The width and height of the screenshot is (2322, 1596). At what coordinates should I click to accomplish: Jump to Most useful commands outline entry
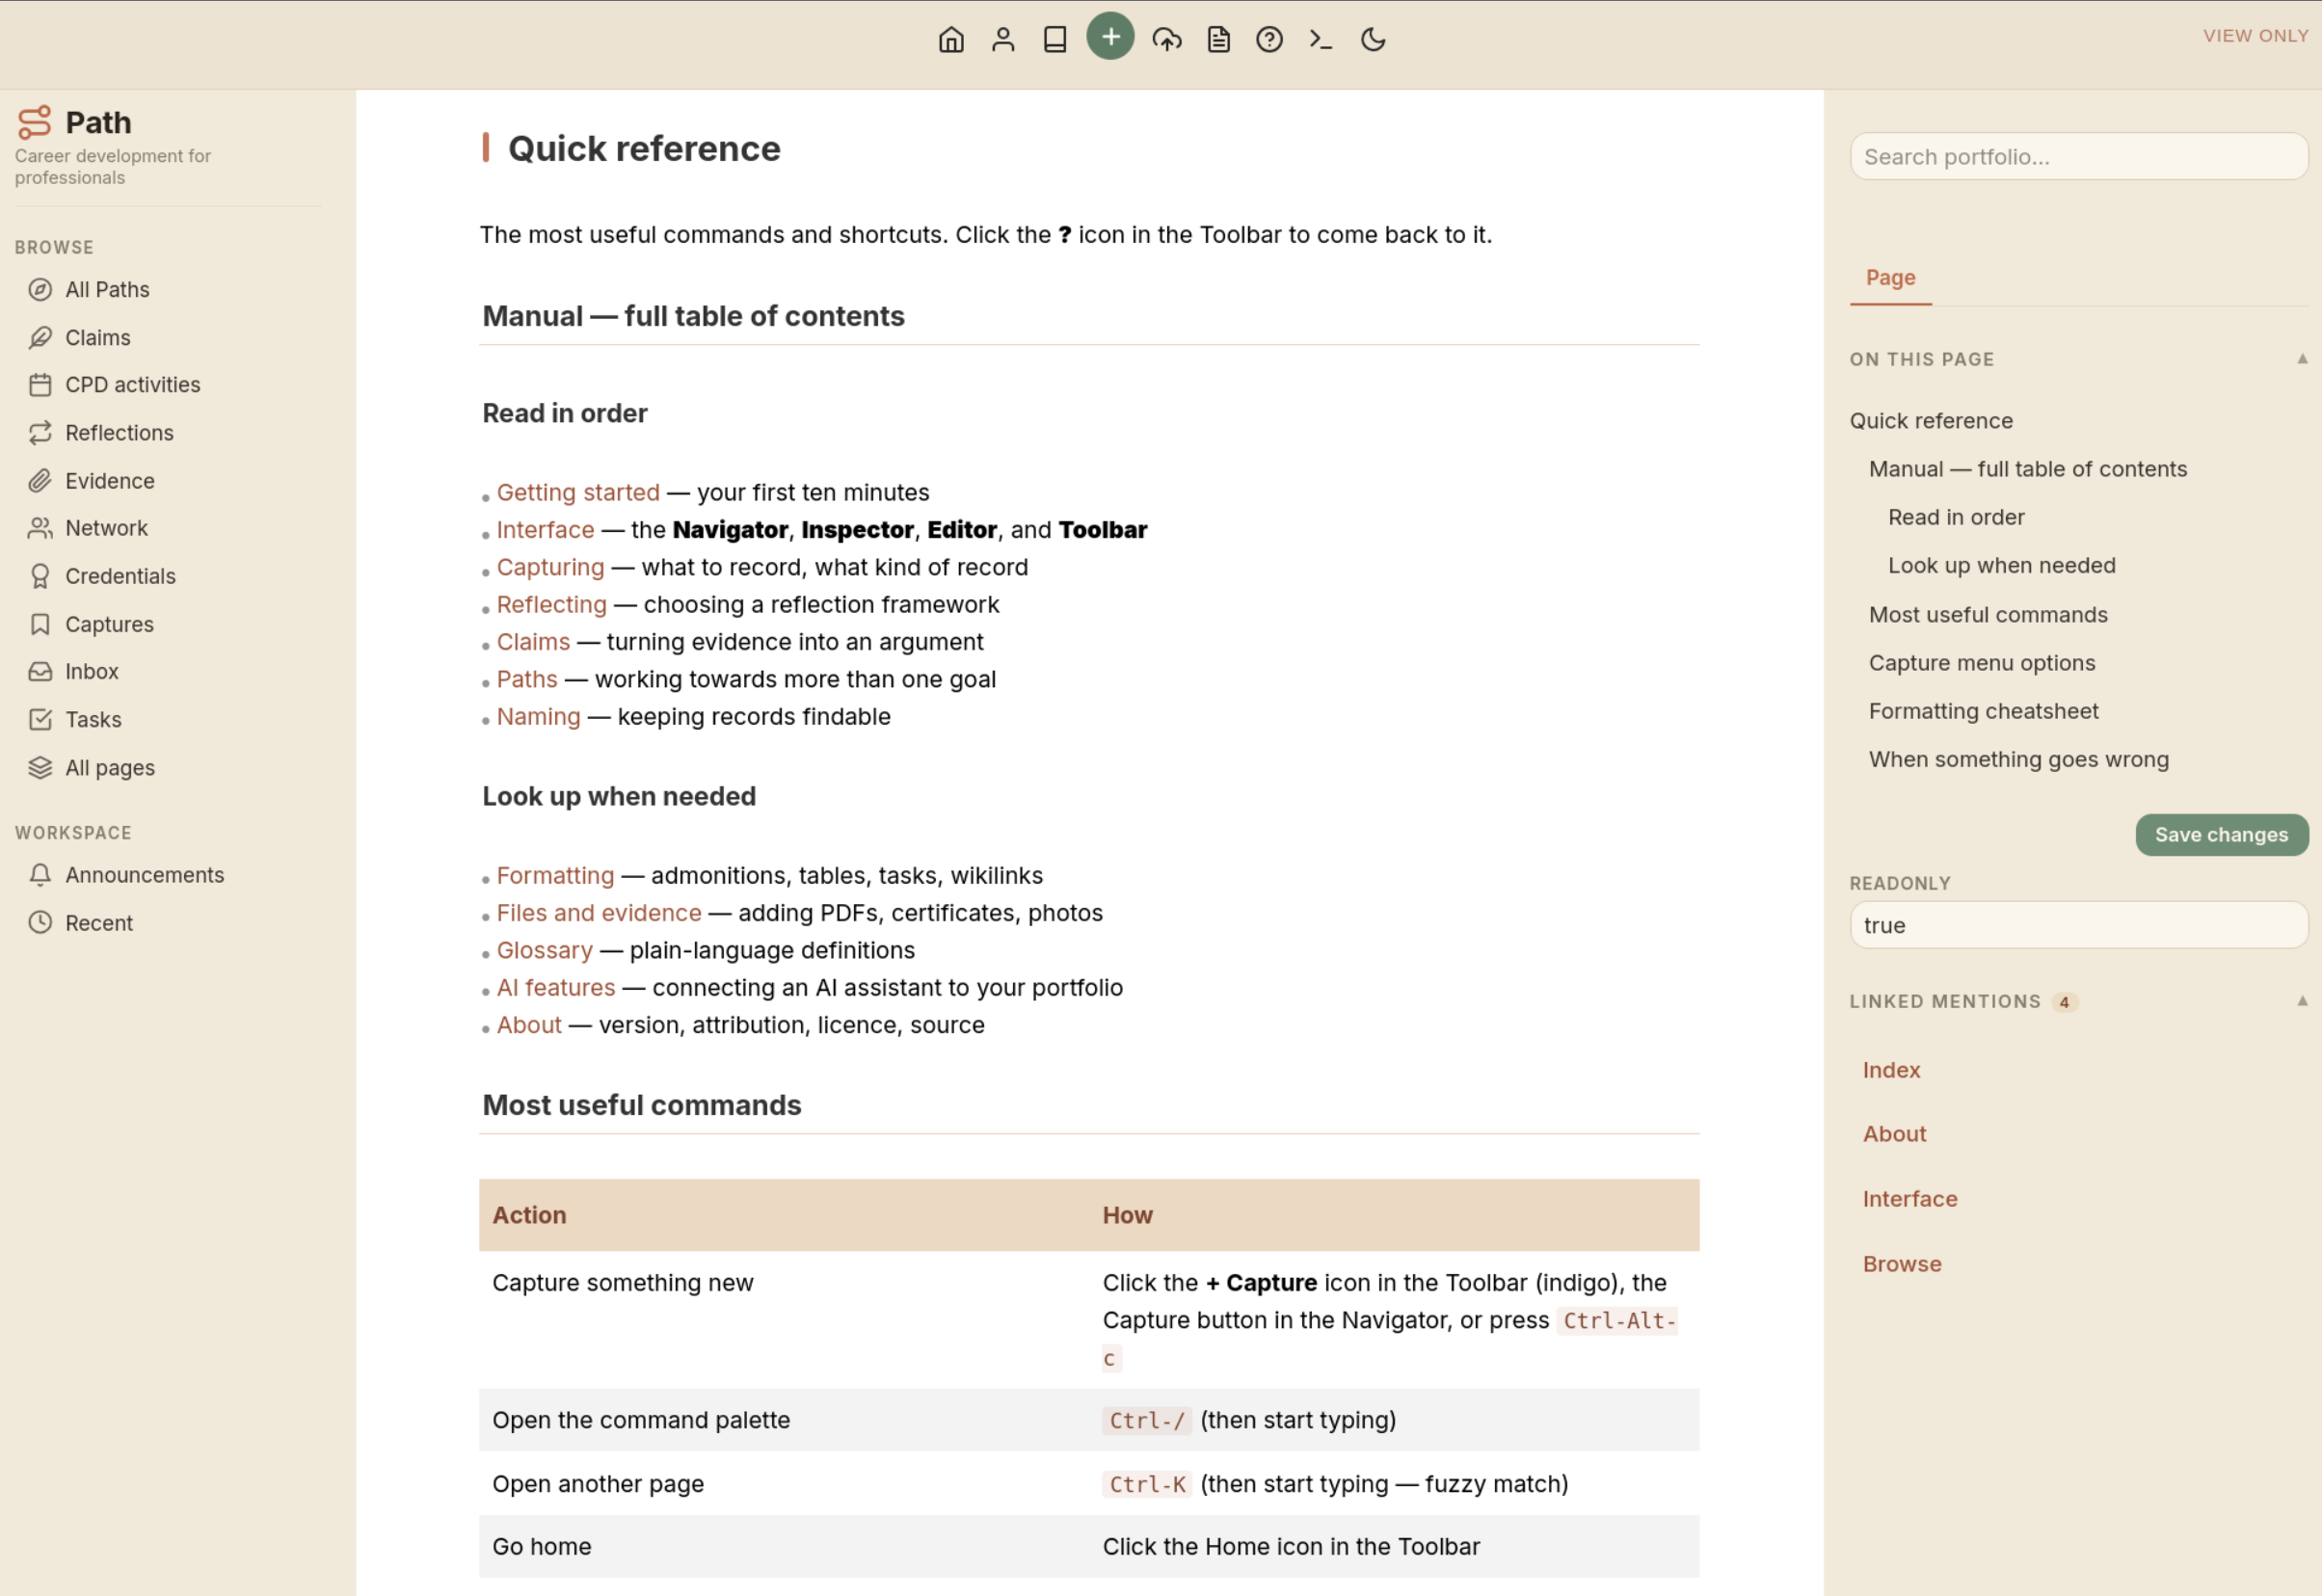click(1988, 615)
